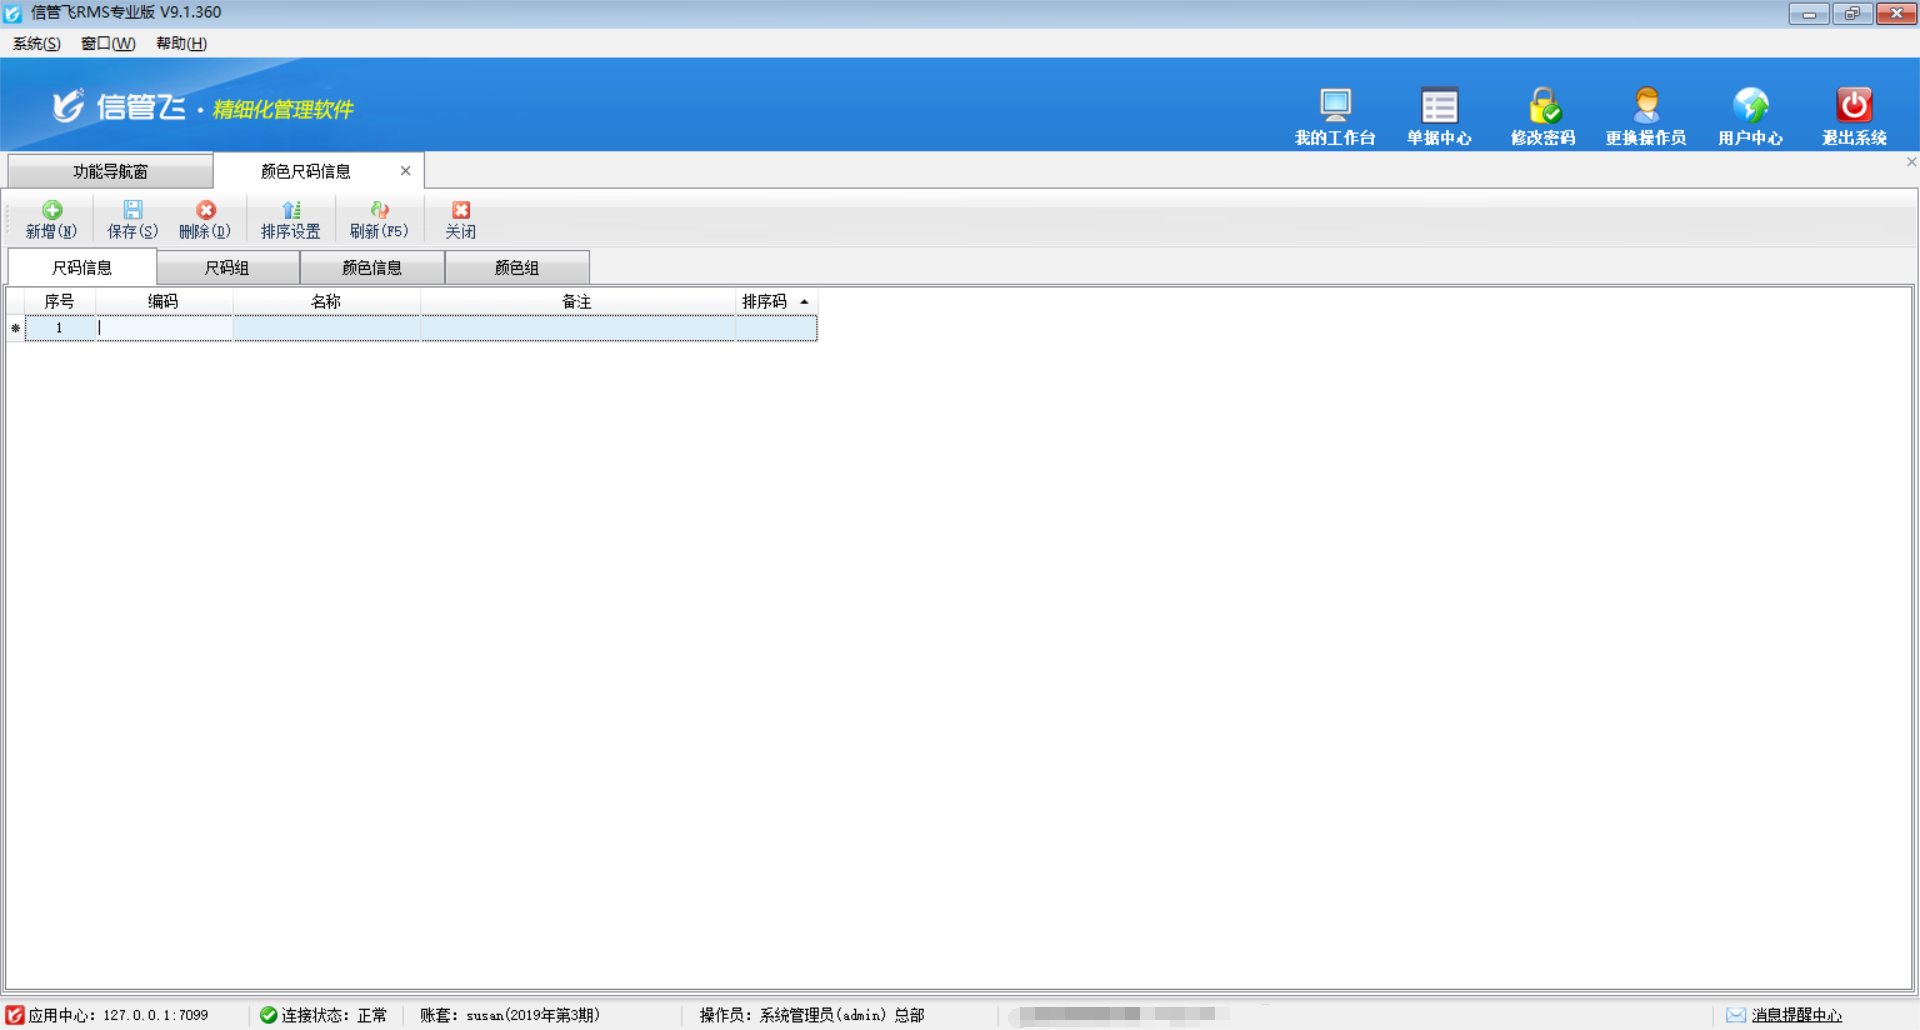The image size is (1920, 1030).
Task: Refresh the list with 刷新 icon
Action: coord(379,211)
